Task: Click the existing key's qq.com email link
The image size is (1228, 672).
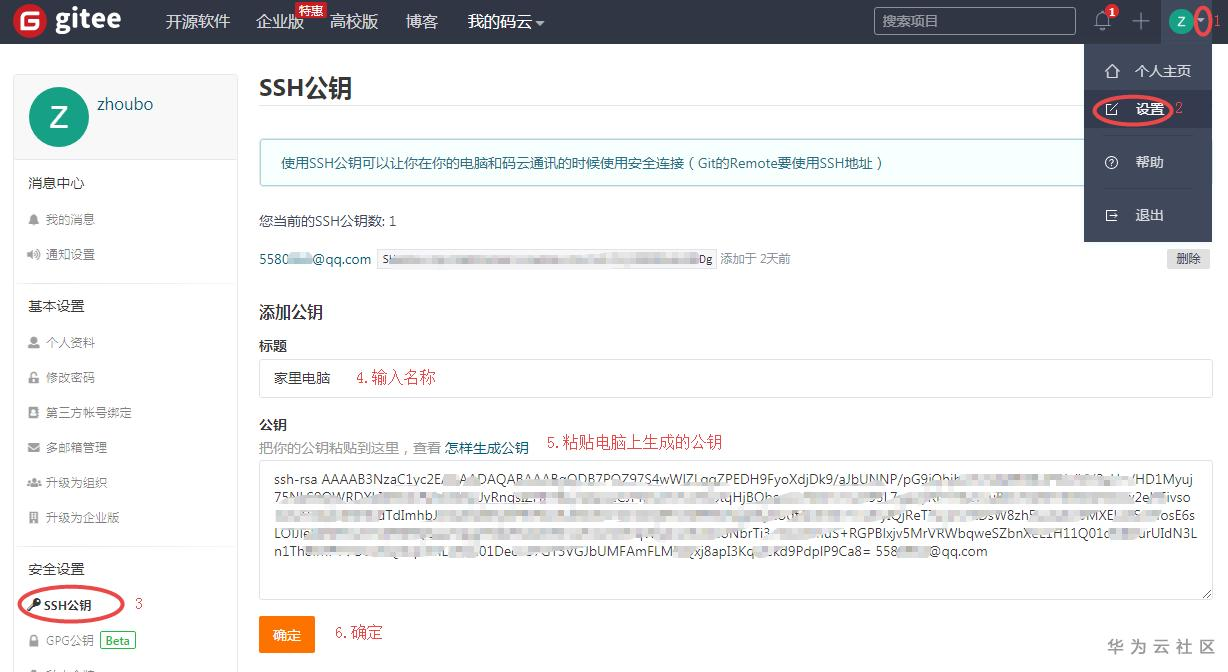Action: (315, 259)
